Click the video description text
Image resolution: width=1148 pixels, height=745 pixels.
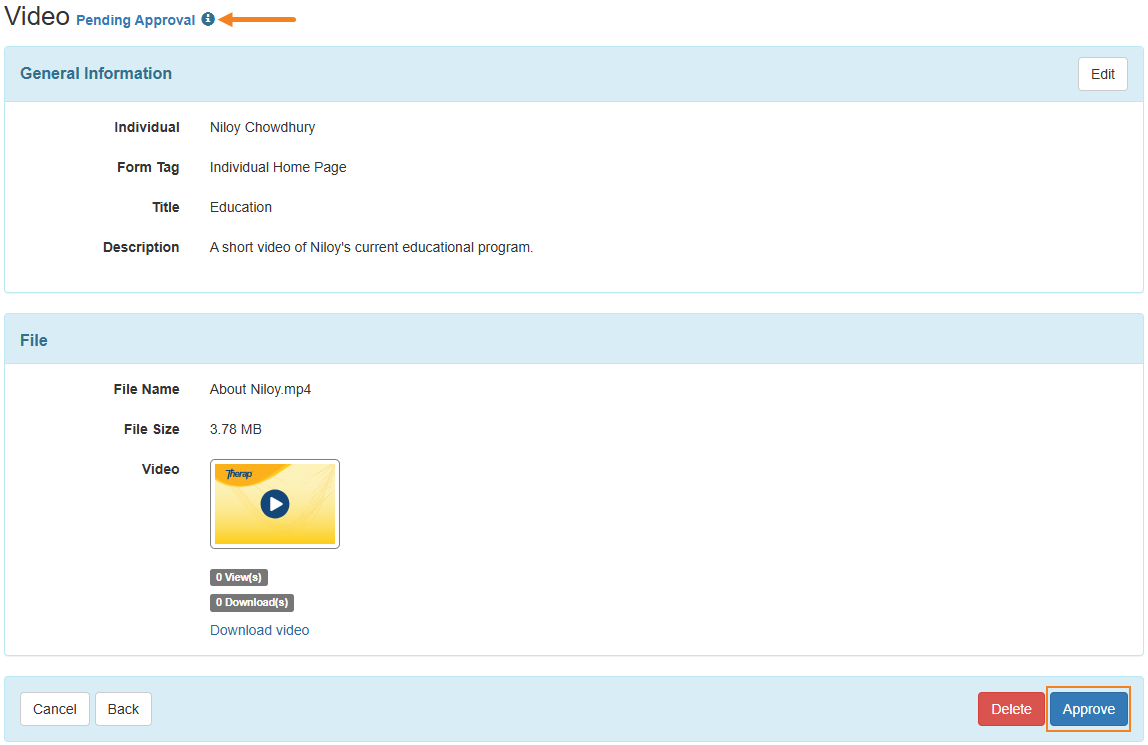click(x=371, y=247)
